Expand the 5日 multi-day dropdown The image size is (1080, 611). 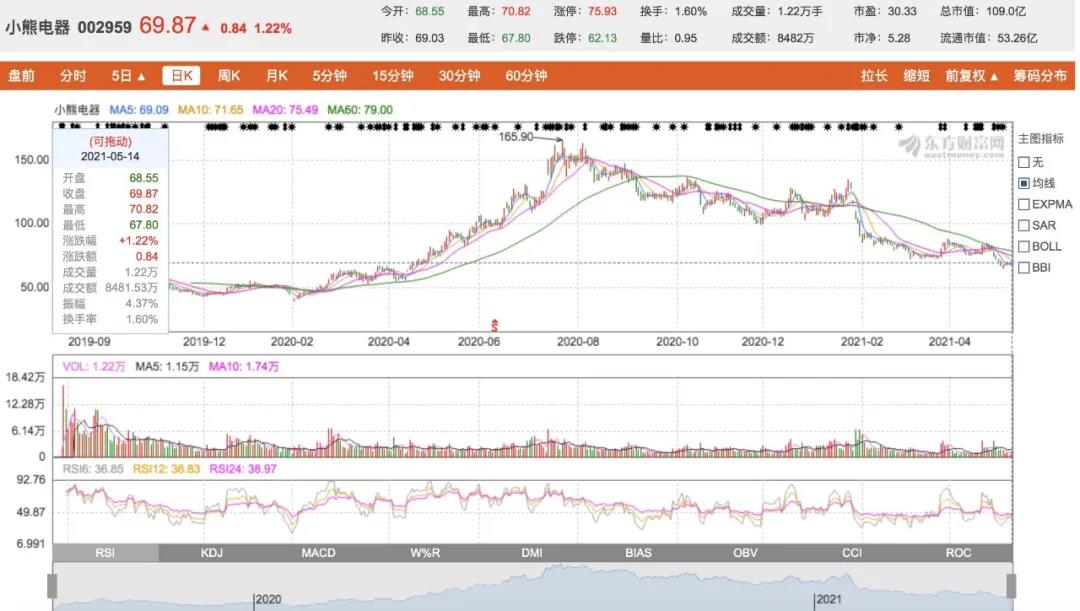tap(128, 76)
